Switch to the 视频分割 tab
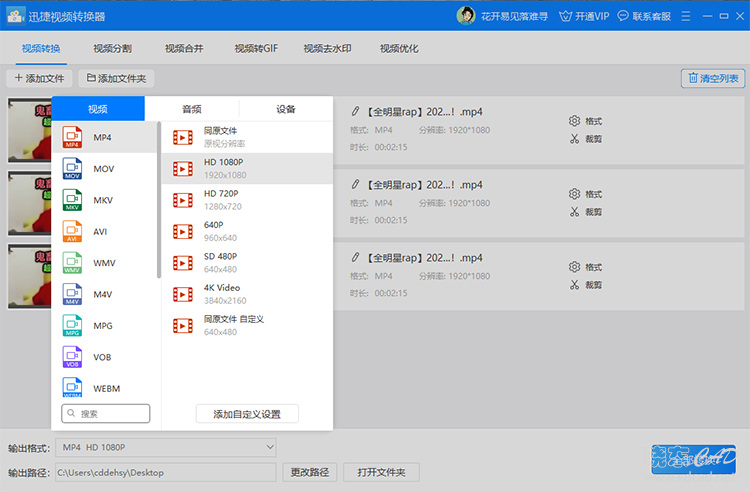The image size is (750, 492). tap(112, 48)
